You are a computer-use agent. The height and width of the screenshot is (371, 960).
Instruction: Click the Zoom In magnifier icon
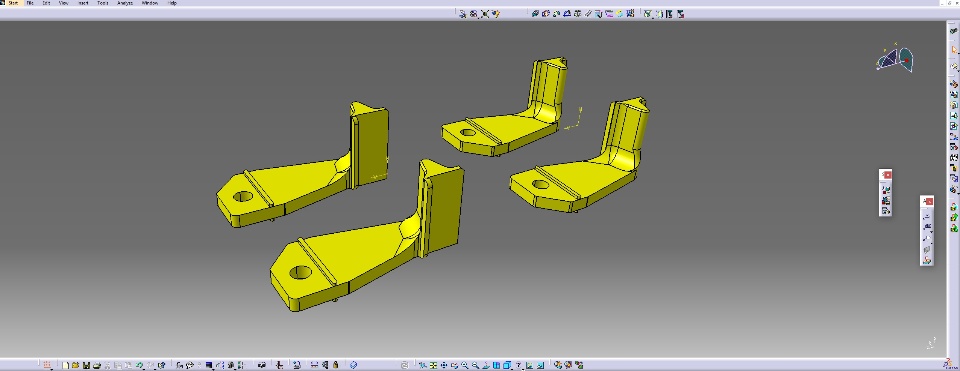[465, 365]
